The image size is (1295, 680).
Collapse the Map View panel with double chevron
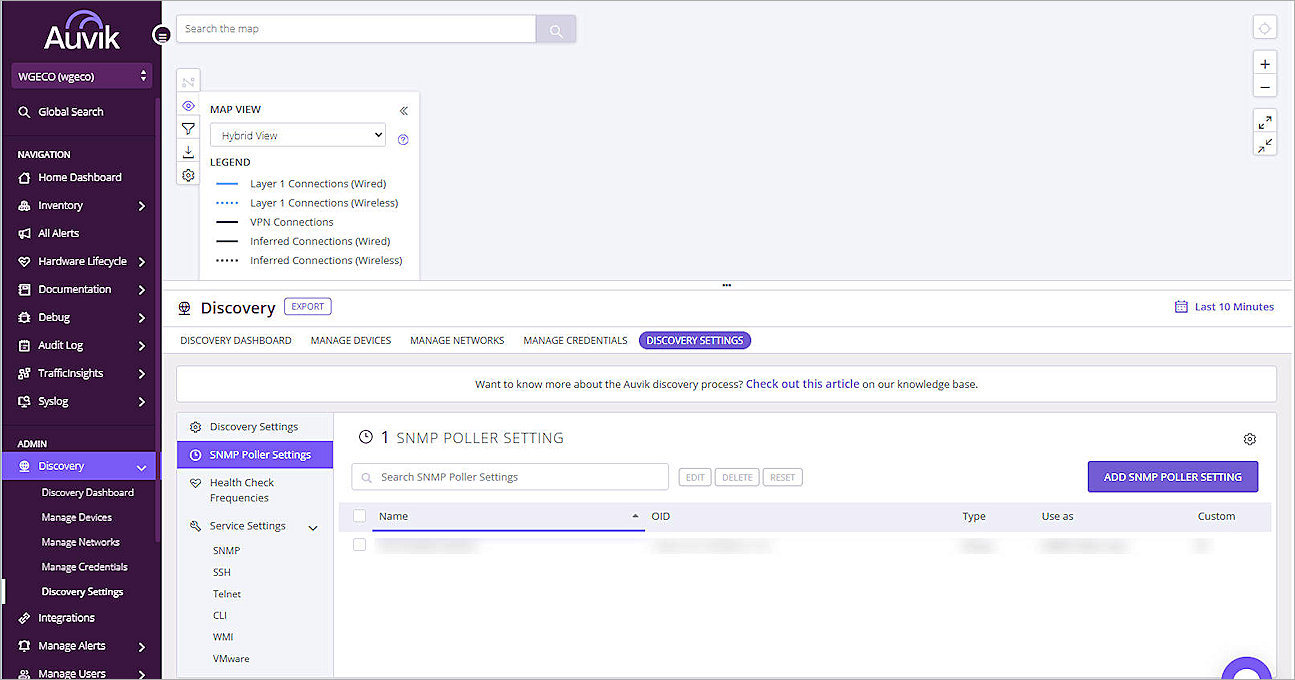(404, 110)
